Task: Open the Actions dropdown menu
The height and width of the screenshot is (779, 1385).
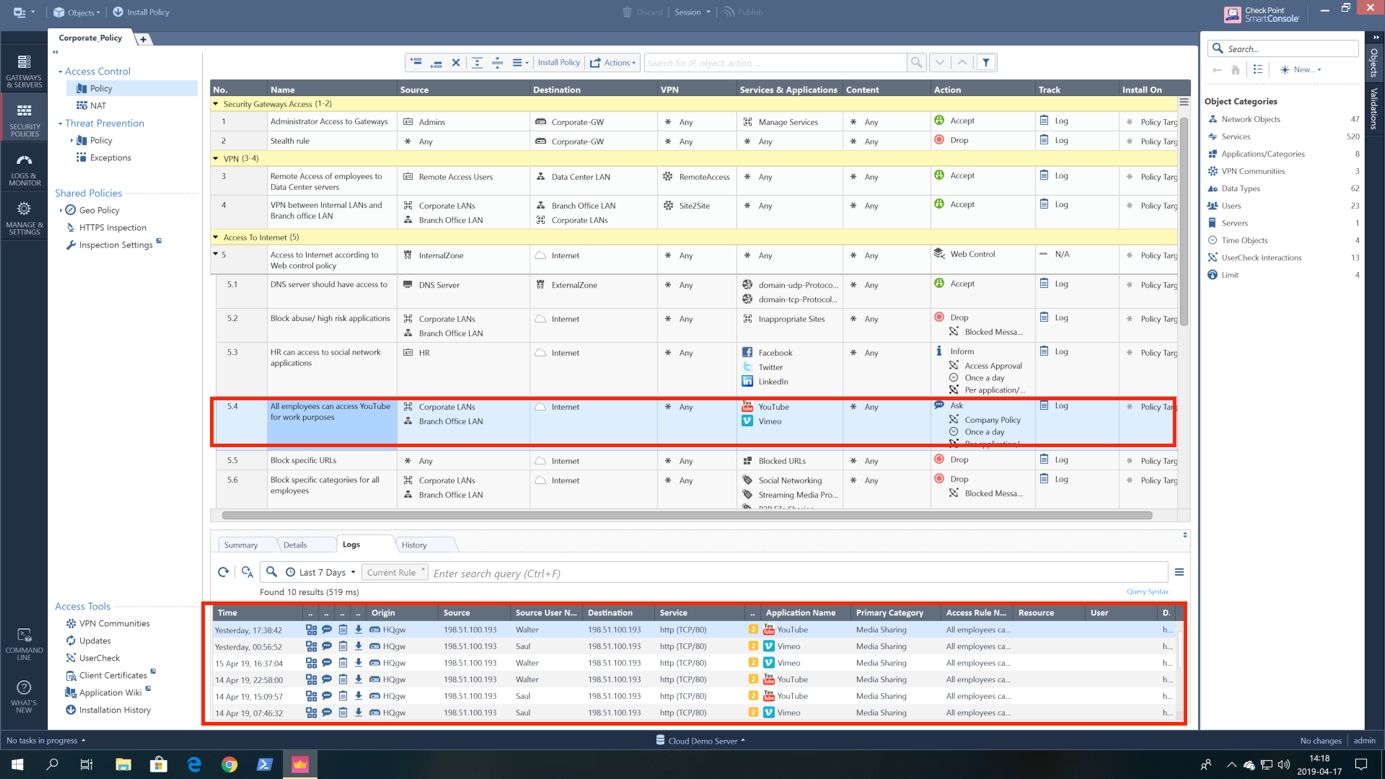Action: pos(613,63)
